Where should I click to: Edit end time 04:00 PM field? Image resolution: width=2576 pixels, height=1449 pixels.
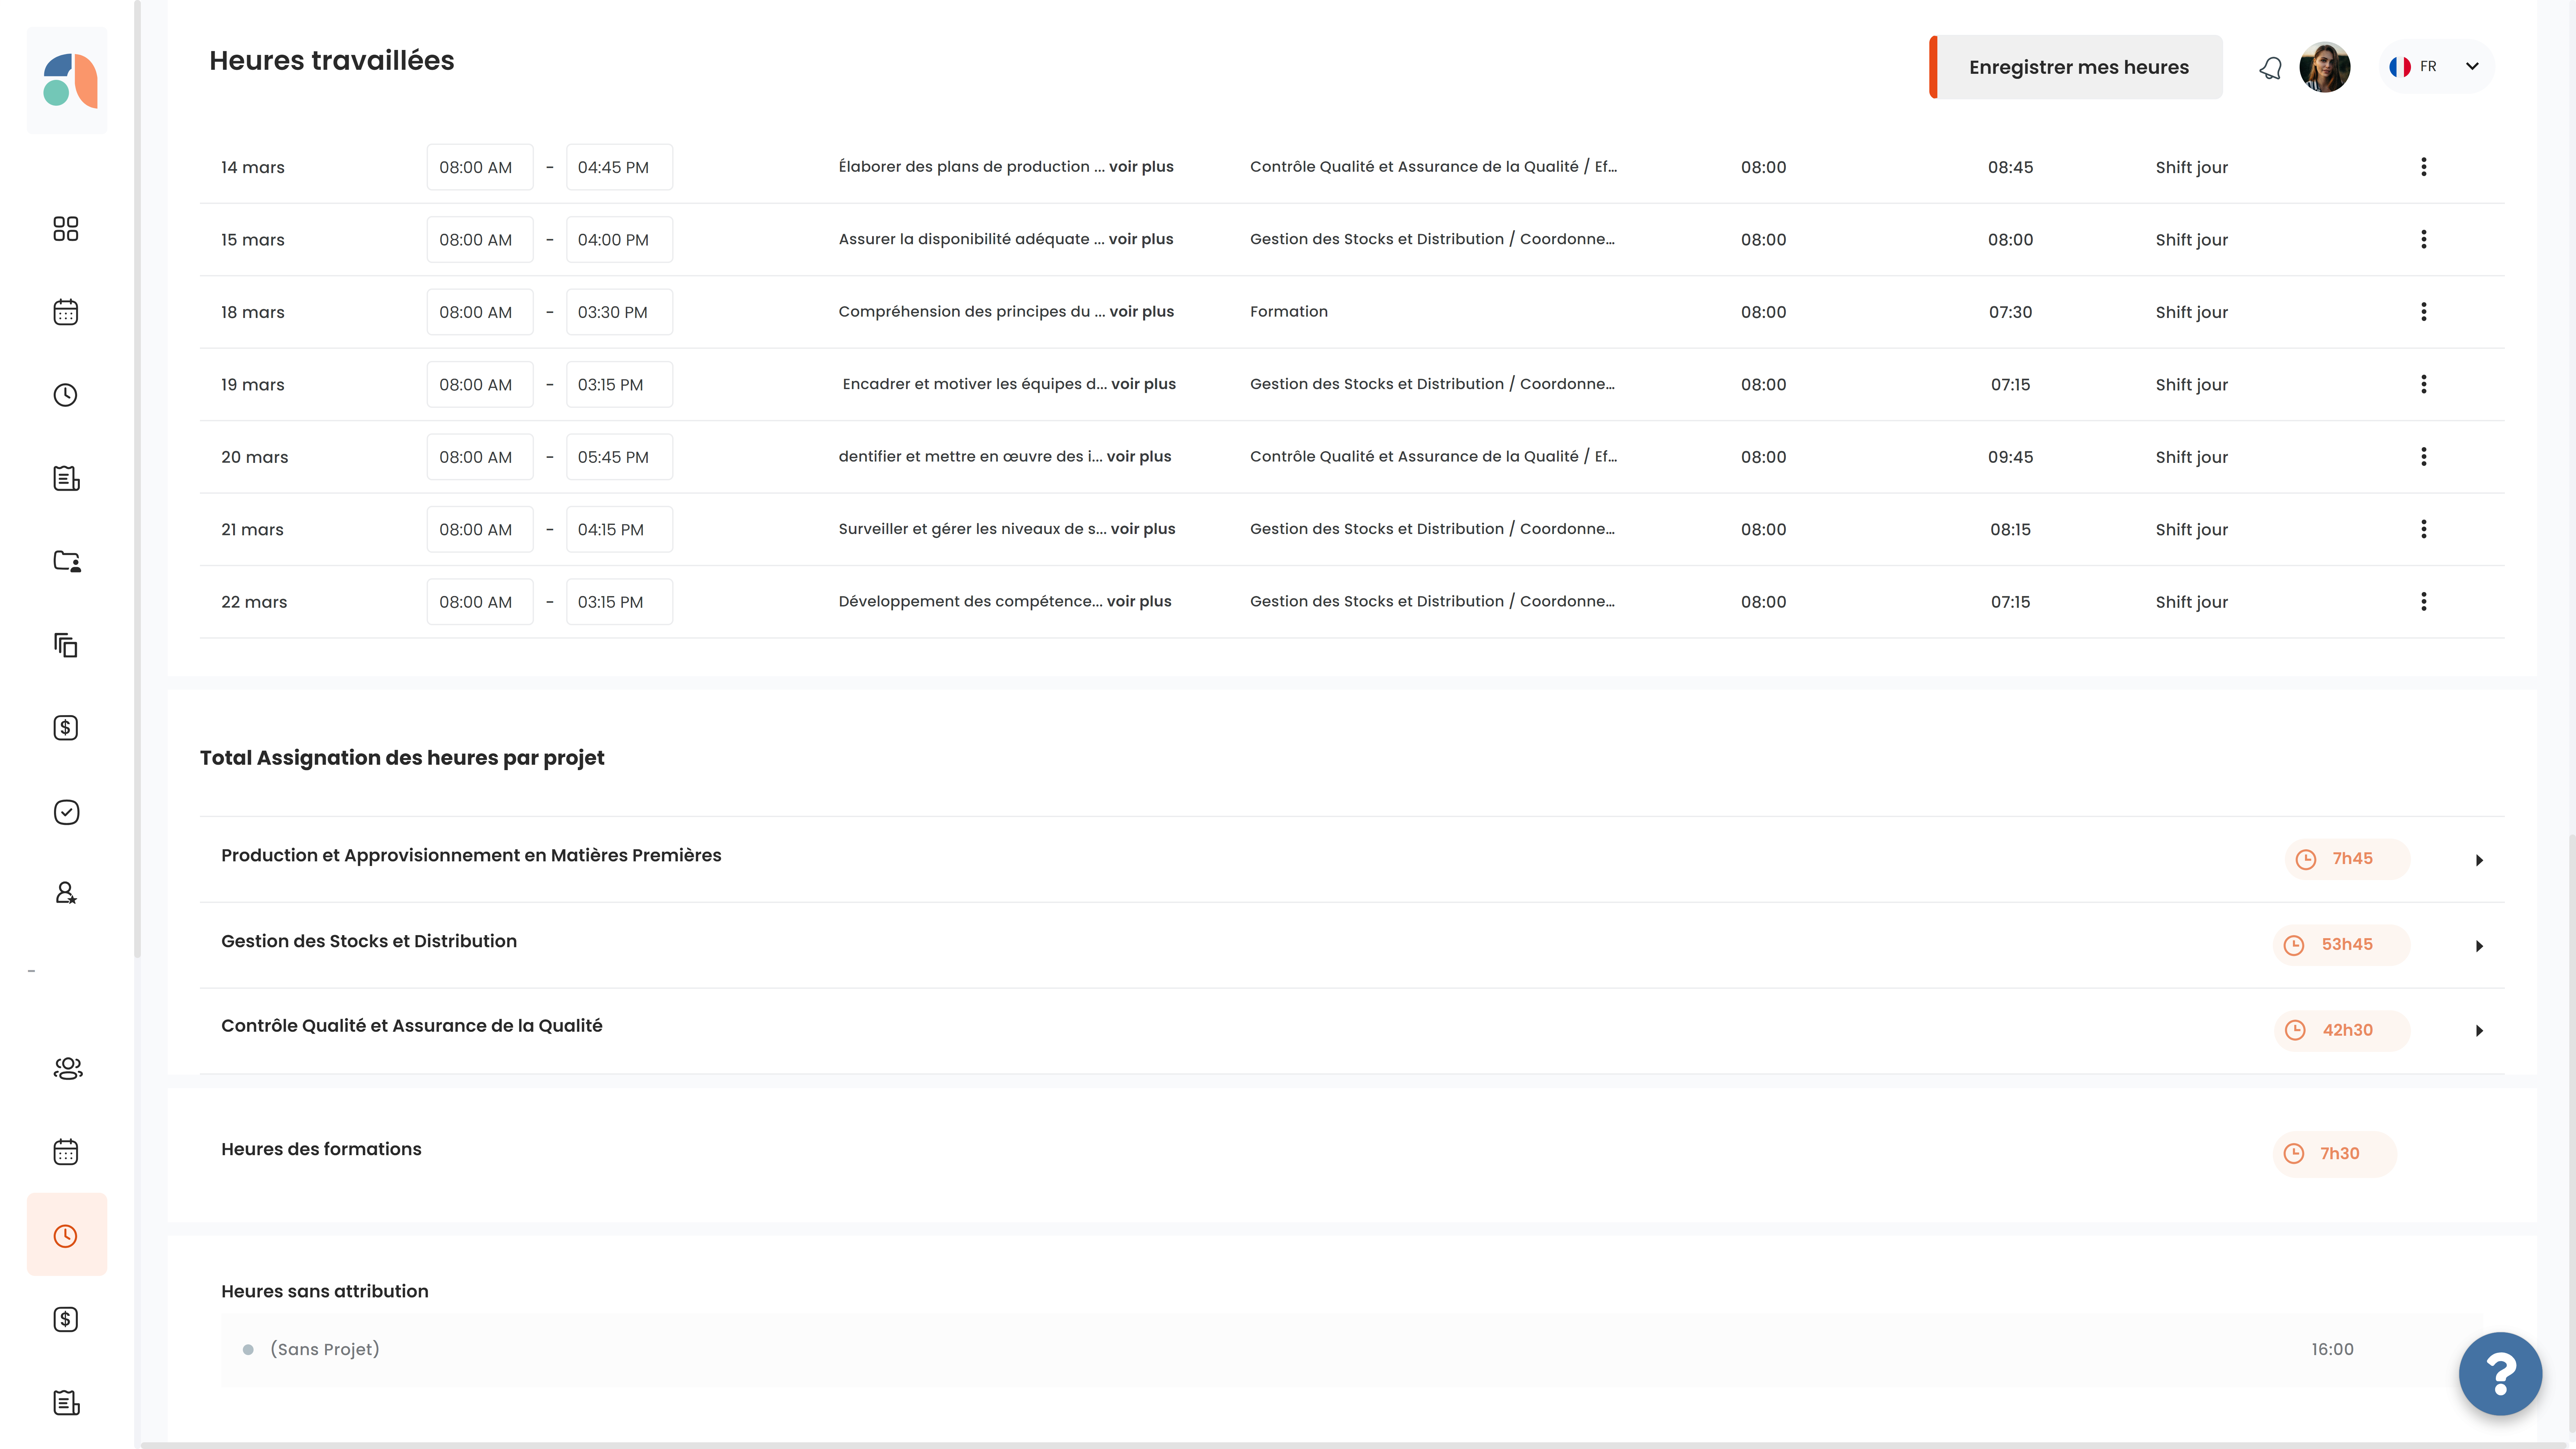click(x=619, y=239)
